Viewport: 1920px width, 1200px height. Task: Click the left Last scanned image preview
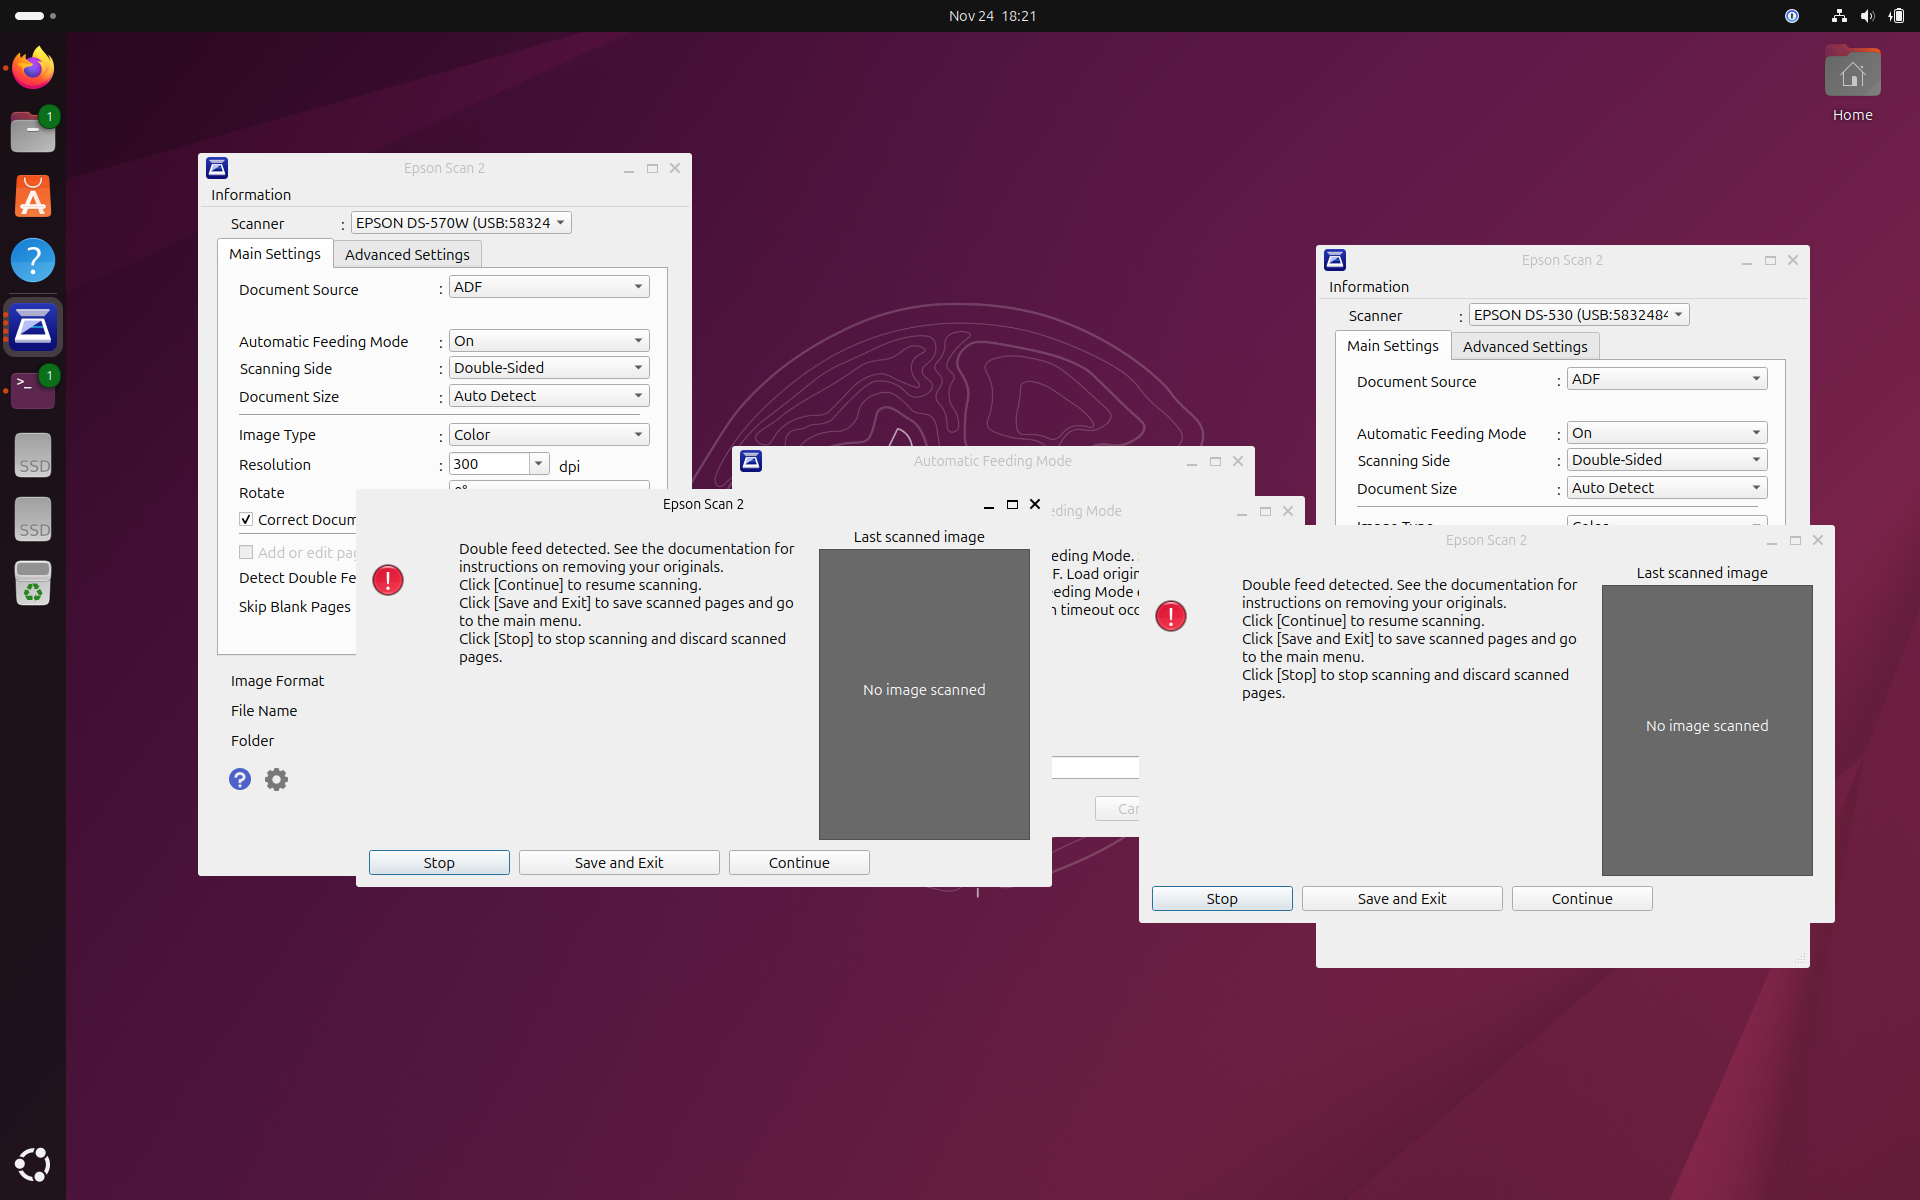924,694
